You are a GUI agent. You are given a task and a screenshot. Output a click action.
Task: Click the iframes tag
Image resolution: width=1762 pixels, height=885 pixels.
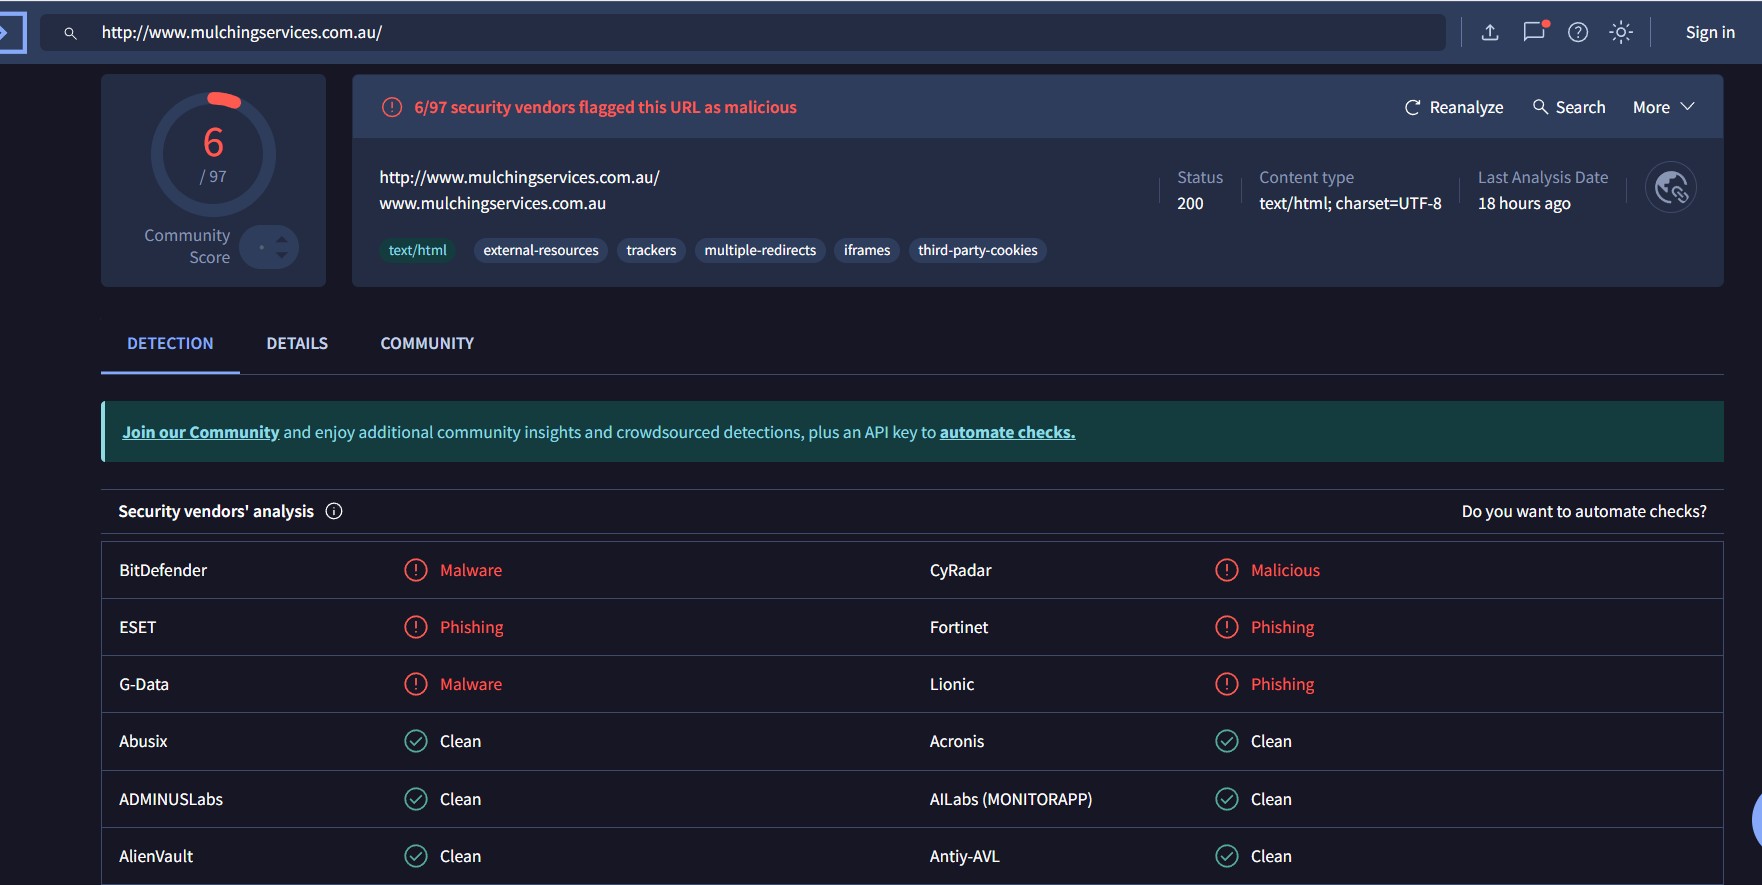(x=867, y=250)
